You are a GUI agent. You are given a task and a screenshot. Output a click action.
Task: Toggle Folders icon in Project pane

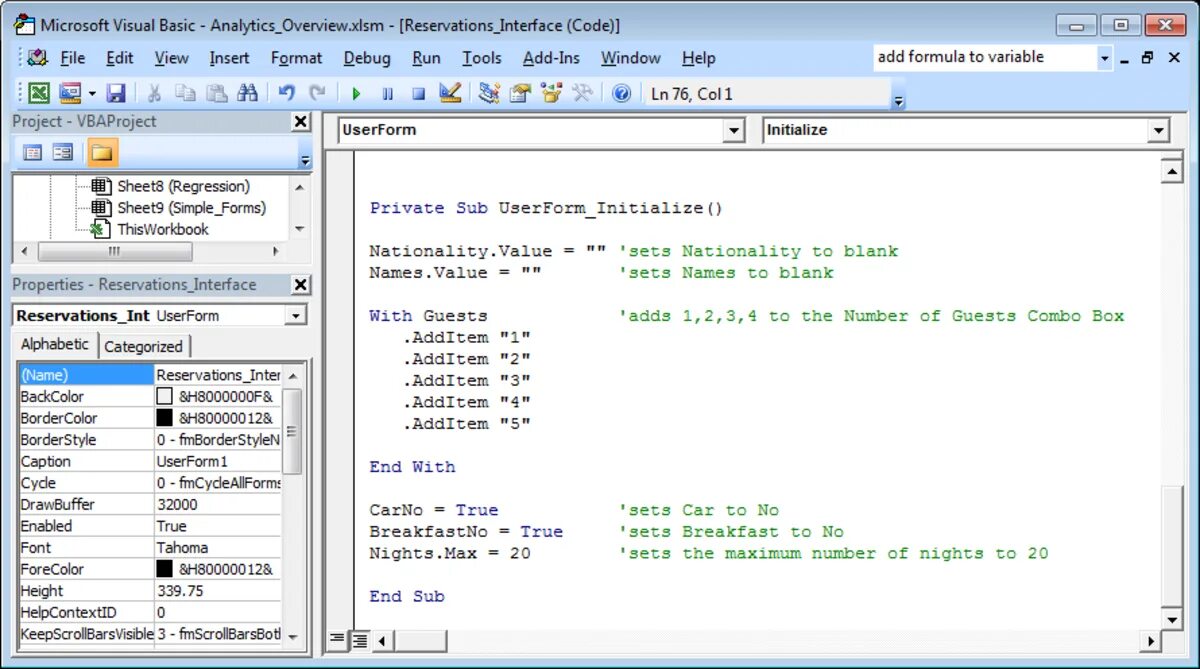point(102,153)
